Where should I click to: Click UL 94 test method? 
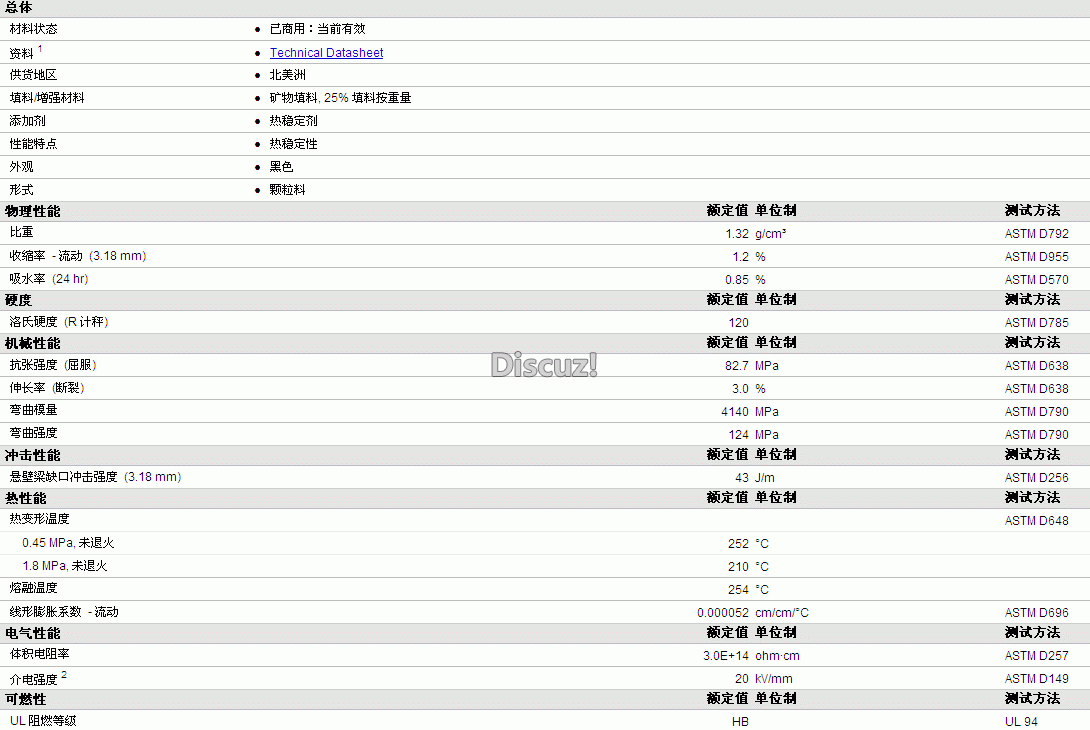point(1021,722)
